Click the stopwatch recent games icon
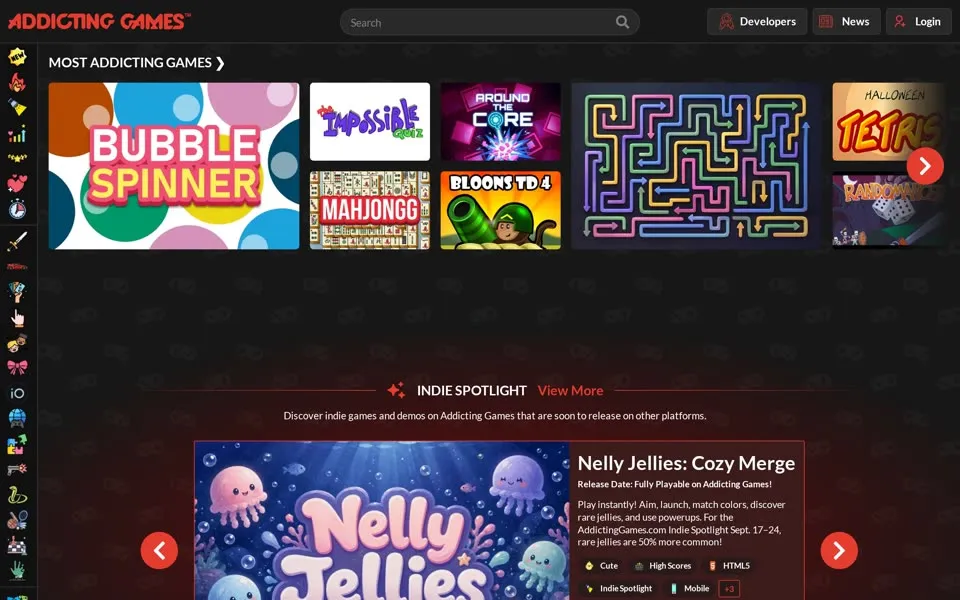This screenshot has width=960, height=600. click(17, 209)
